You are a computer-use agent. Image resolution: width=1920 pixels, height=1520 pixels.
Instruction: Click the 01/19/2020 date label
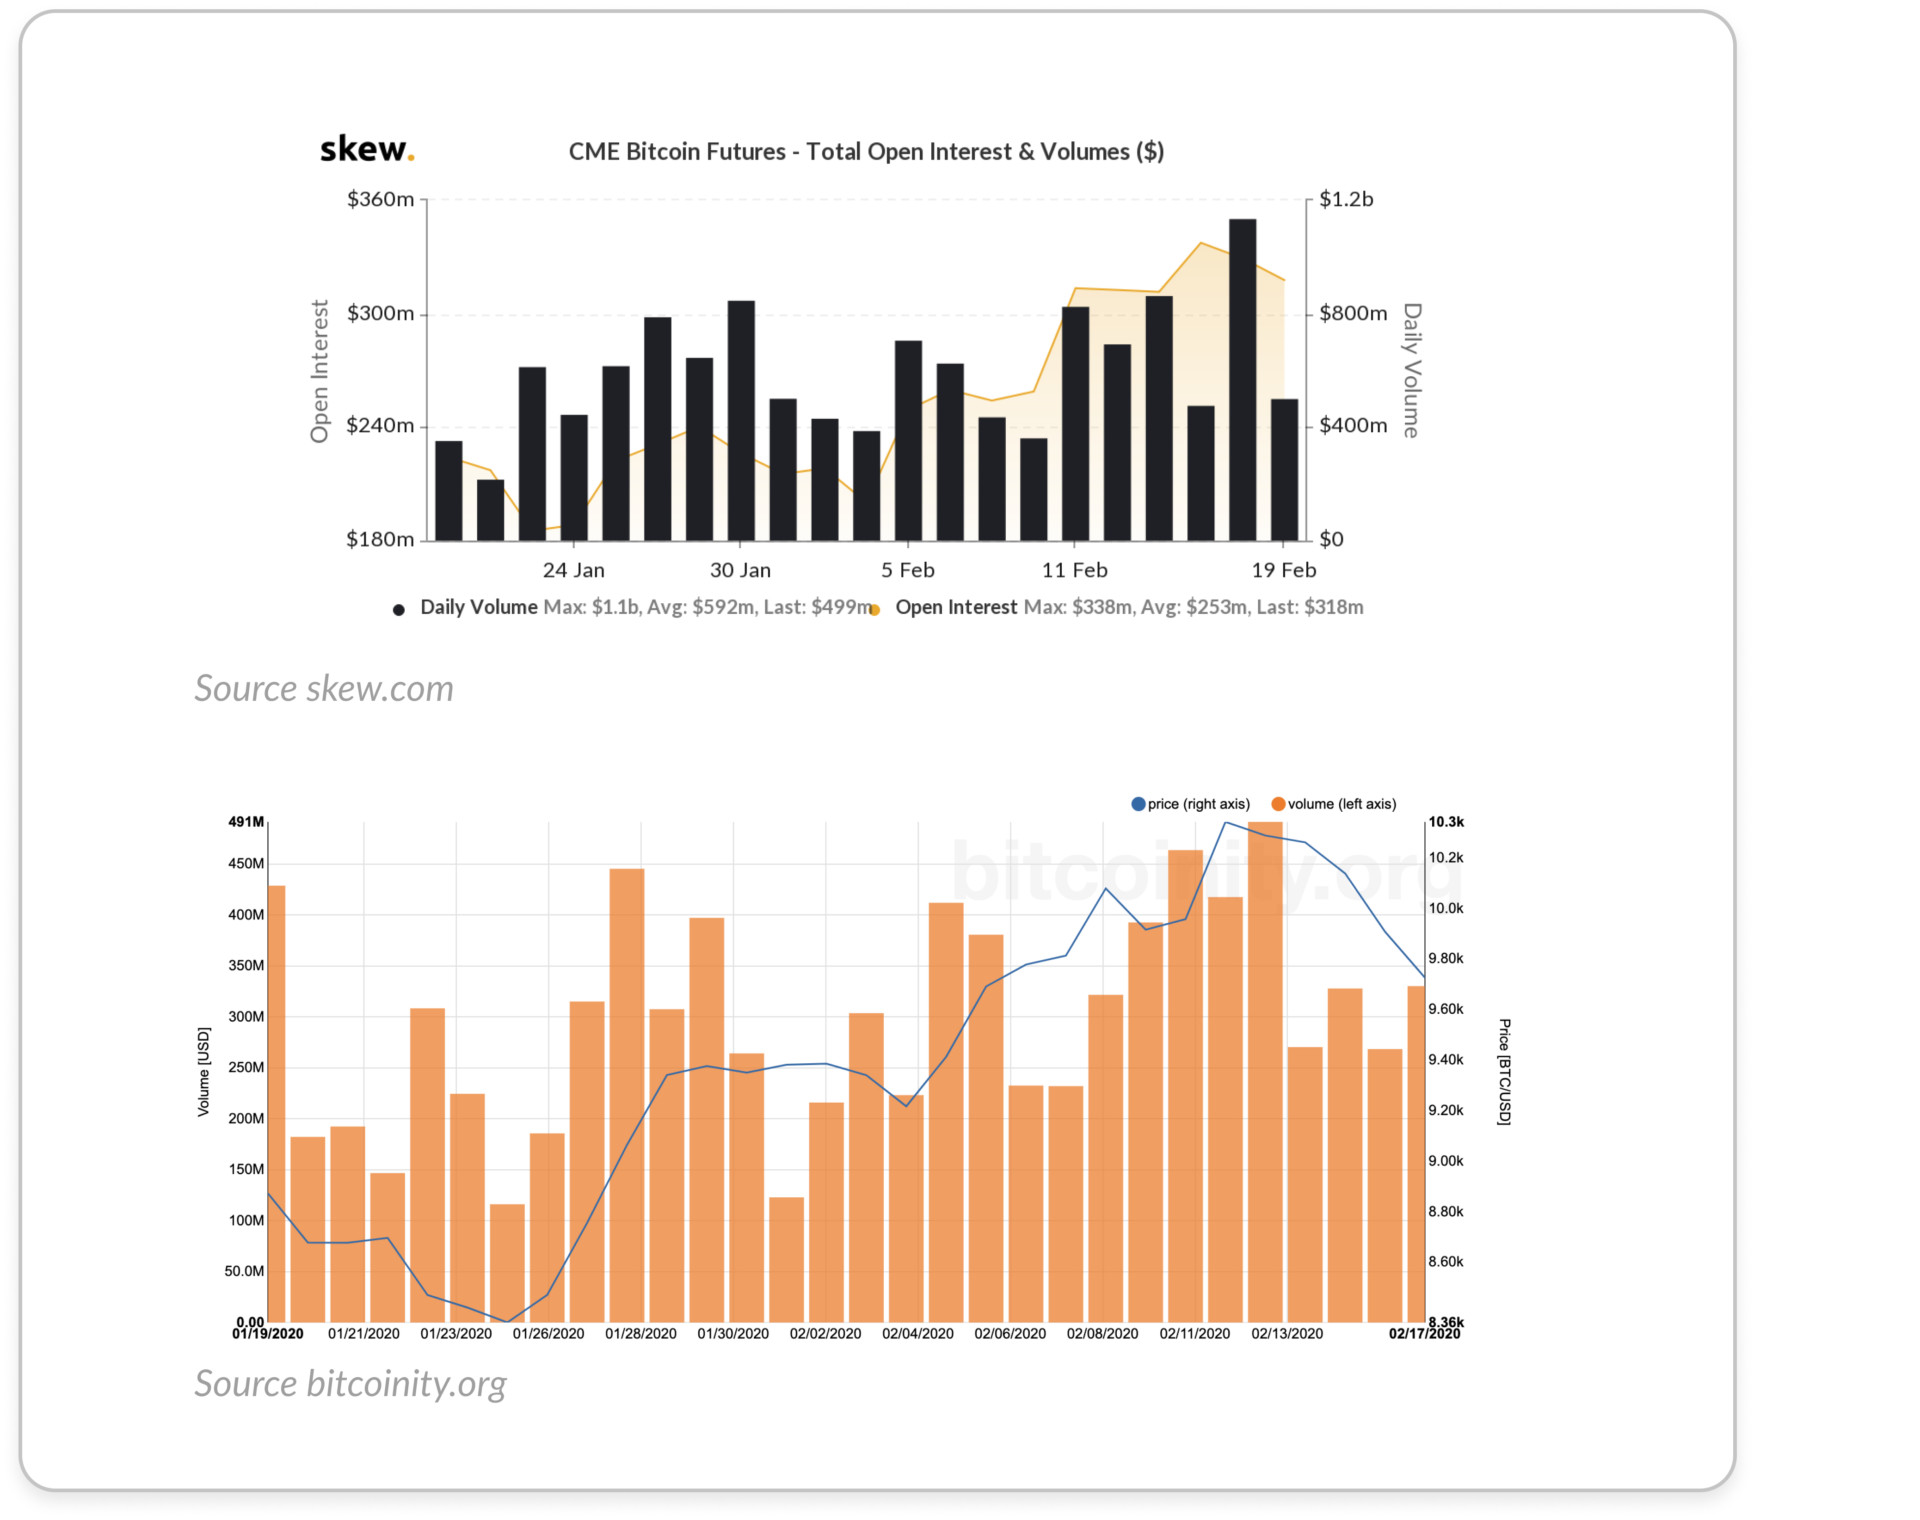tap(268, 1334)
